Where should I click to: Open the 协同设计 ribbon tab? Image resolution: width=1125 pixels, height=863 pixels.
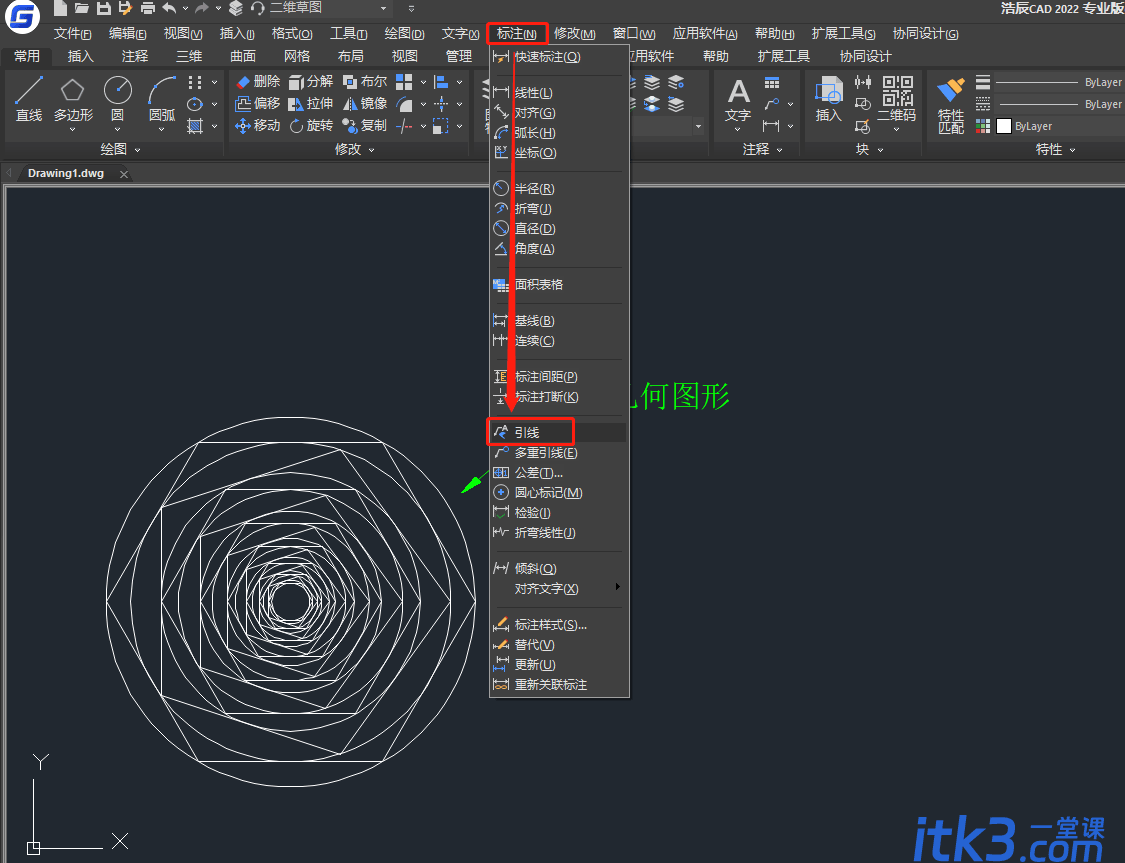coord(865,56)
